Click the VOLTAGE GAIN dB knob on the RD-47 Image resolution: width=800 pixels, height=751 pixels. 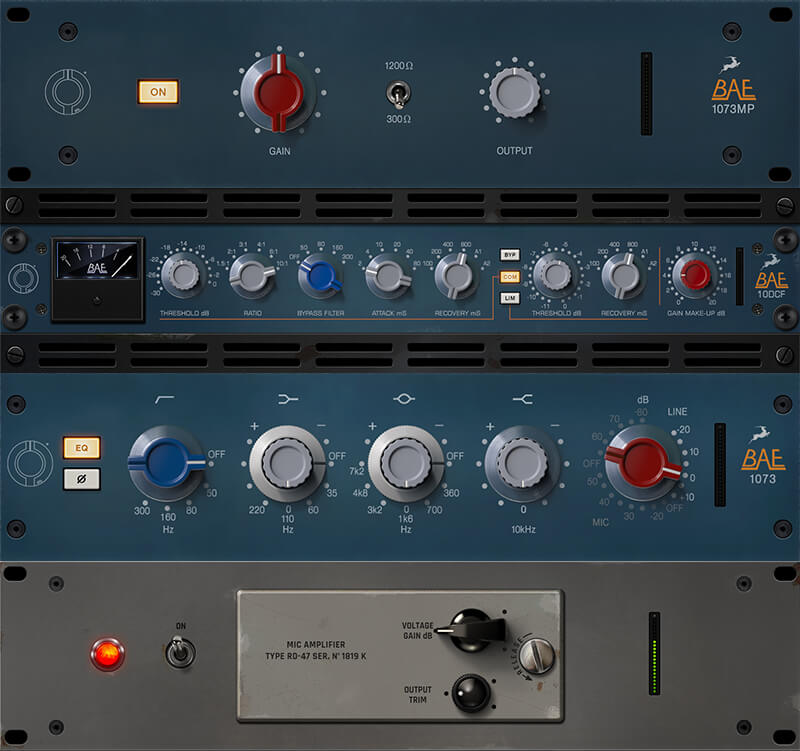point(472,630)
